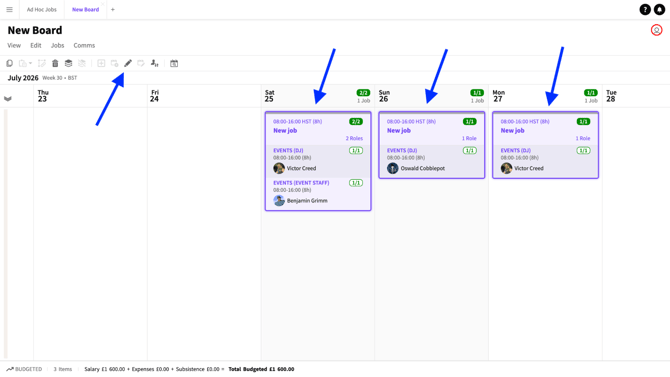Click the name Benjamin Grimm
Image resolution: width=670 pixels, height=377 pixels.
307,200
